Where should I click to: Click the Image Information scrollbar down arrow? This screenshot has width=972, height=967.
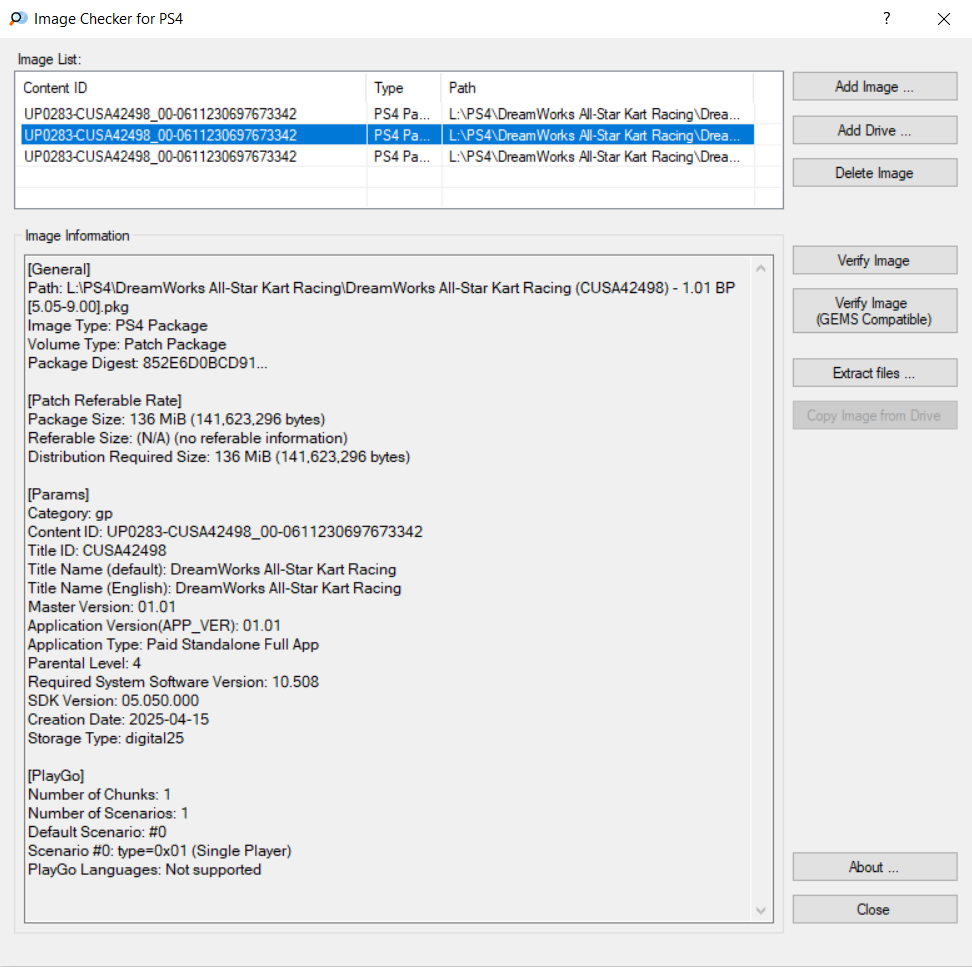(762, 910)
